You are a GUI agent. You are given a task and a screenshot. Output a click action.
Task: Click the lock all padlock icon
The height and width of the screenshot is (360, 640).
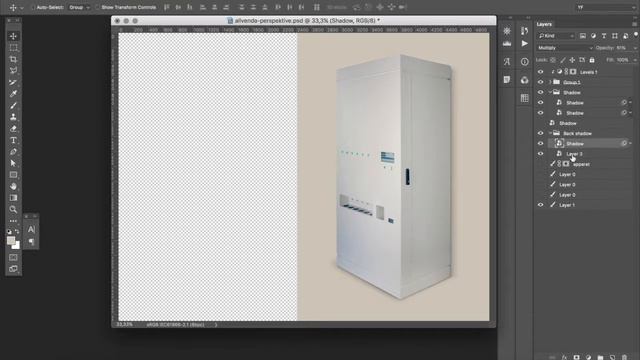tap(592, 60)
